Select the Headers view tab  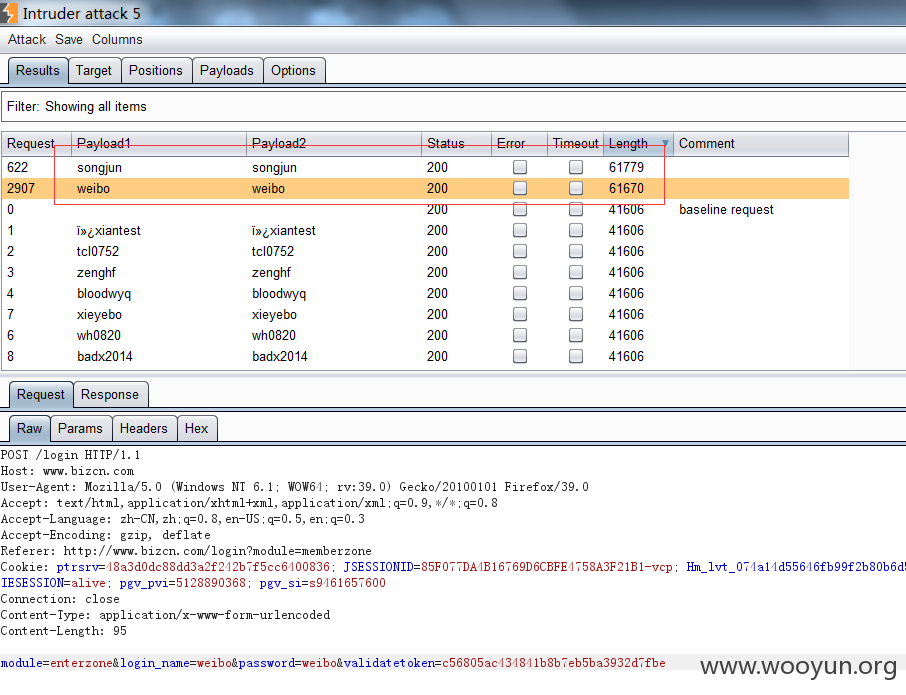click(x=143, y=429)
